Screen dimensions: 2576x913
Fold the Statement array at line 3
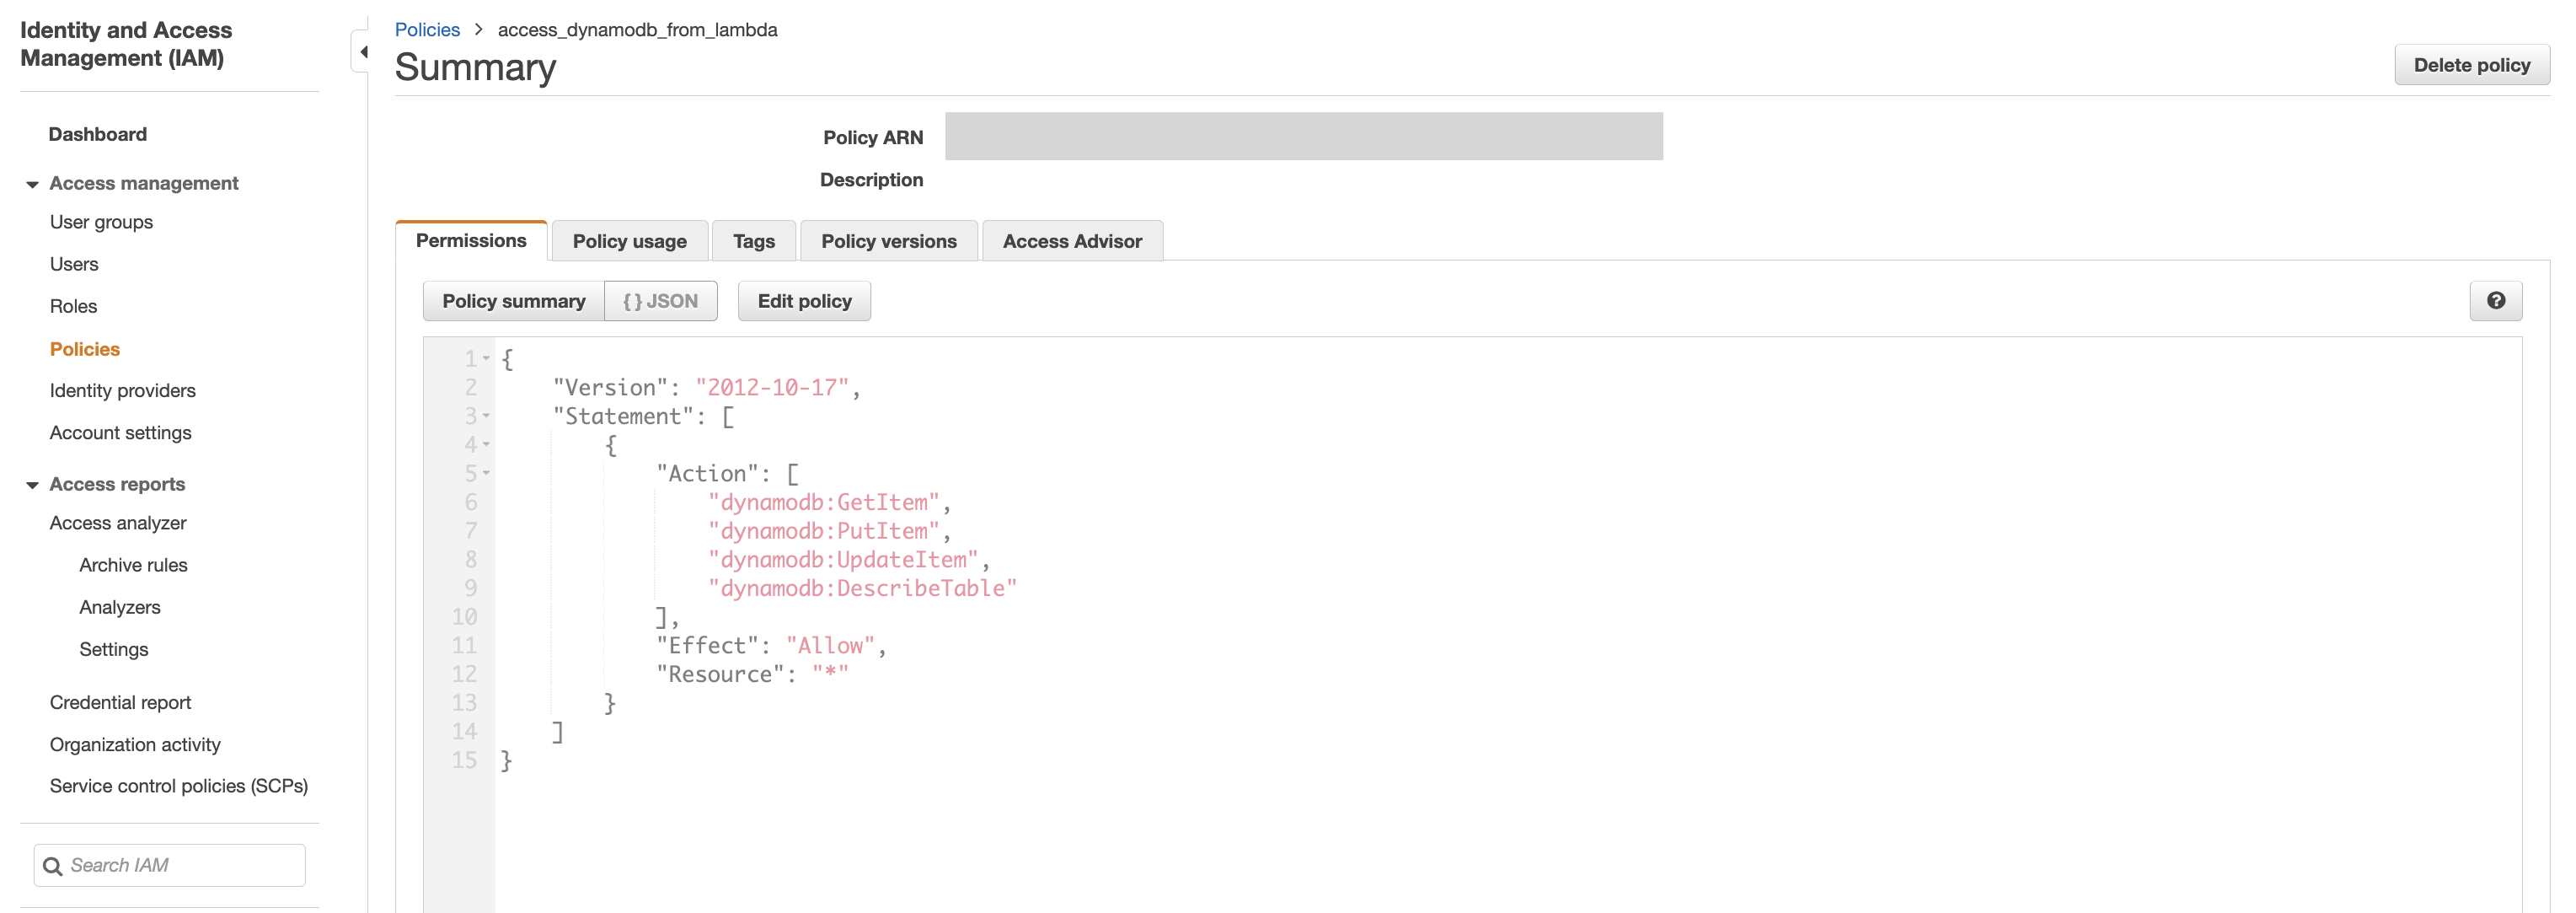click(x=486, y=415)
